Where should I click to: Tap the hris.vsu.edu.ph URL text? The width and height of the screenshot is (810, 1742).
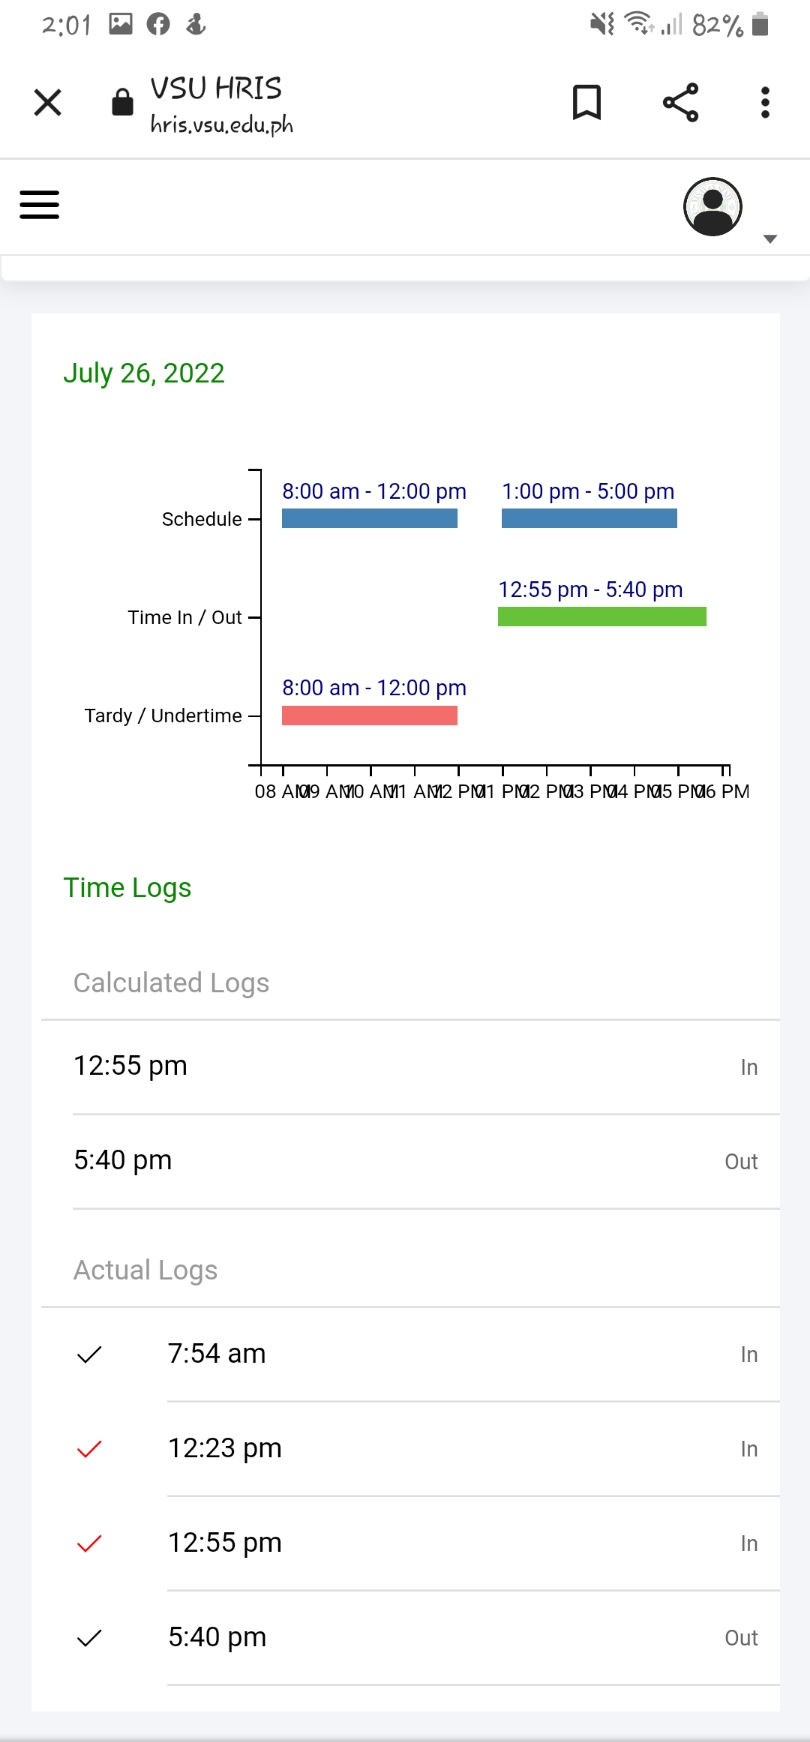222,125
